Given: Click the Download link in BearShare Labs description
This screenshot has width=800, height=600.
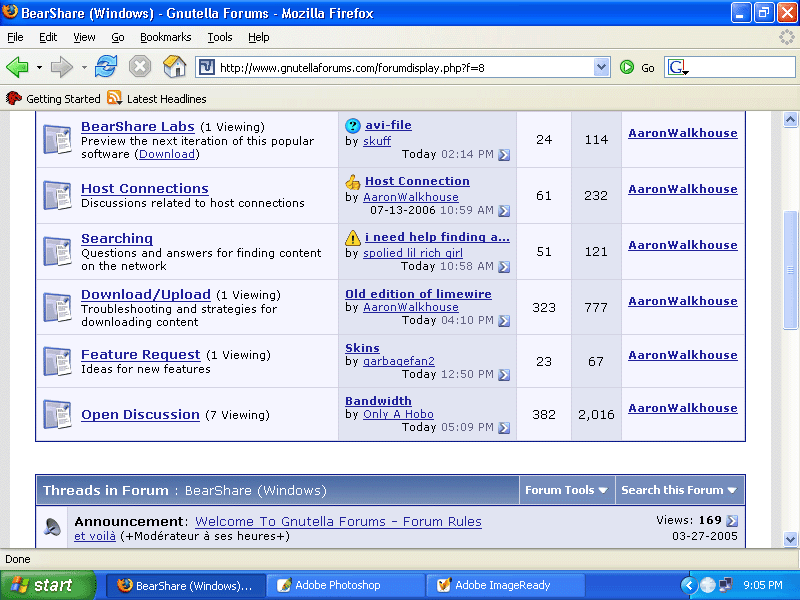Looking at the screenshot, I should pyautogui.click(x=167, y=154).
